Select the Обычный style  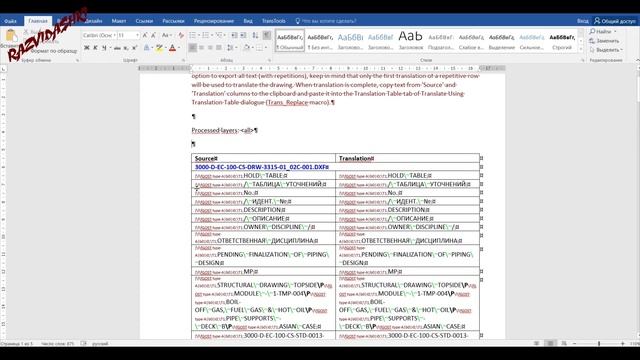tap(290, 41)
